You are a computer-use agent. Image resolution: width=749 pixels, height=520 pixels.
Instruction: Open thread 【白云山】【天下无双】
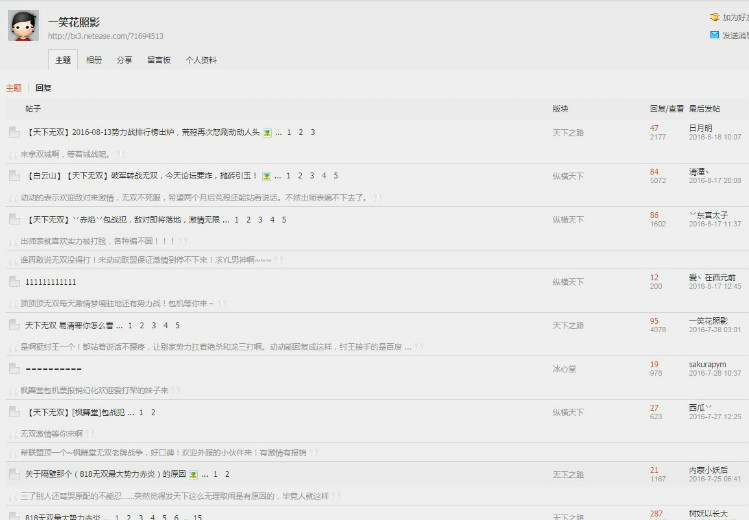pyautogui.click(x=142, y=176)
